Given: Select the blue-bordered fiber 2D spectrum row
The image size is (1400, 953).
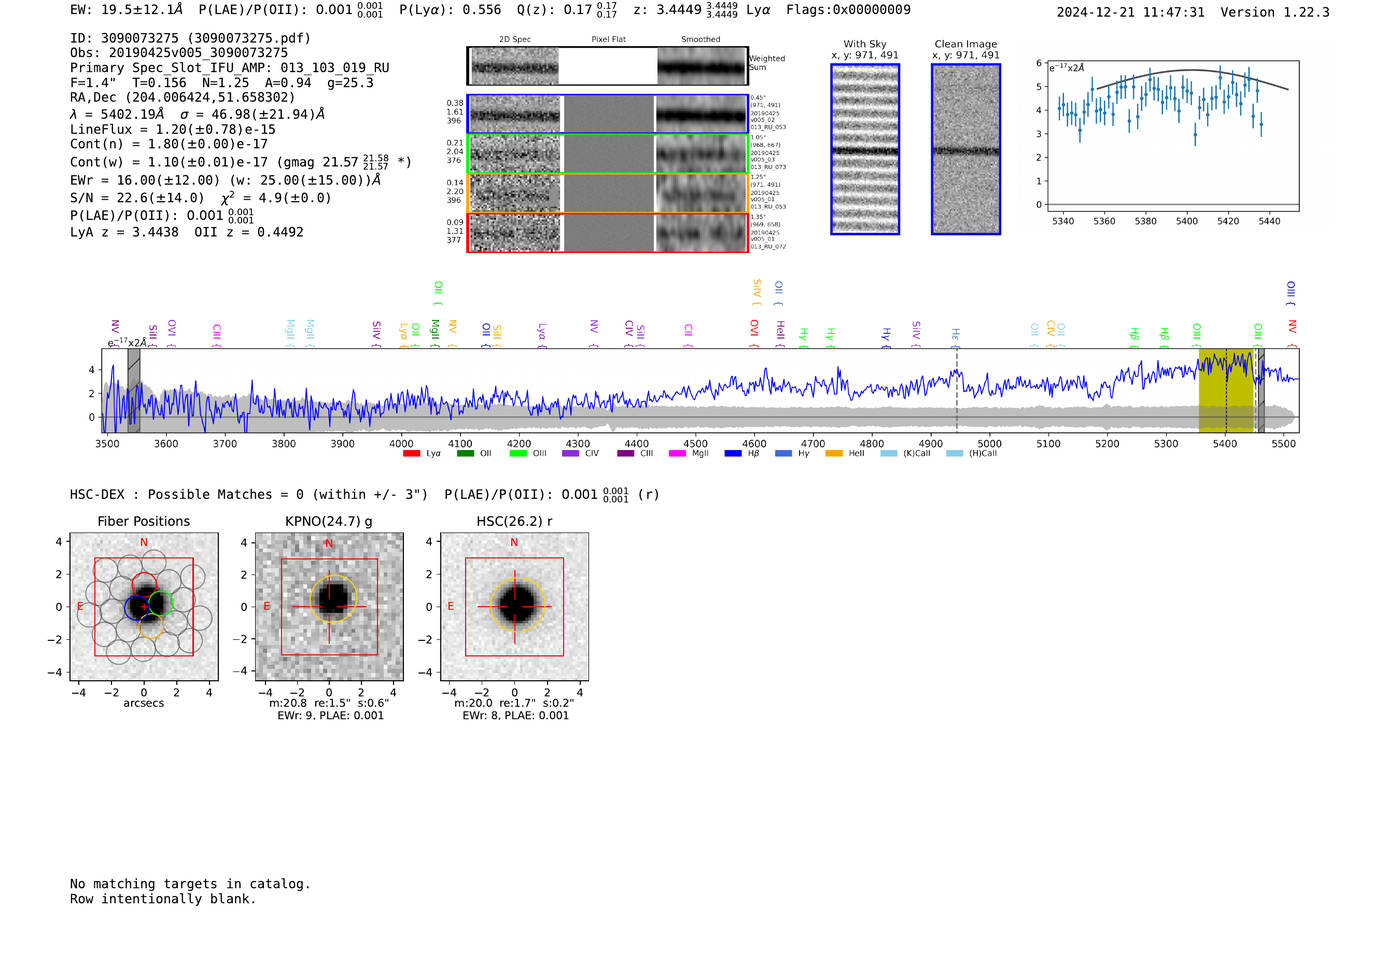Looking at the screenshot, I should tap(608, 114).
